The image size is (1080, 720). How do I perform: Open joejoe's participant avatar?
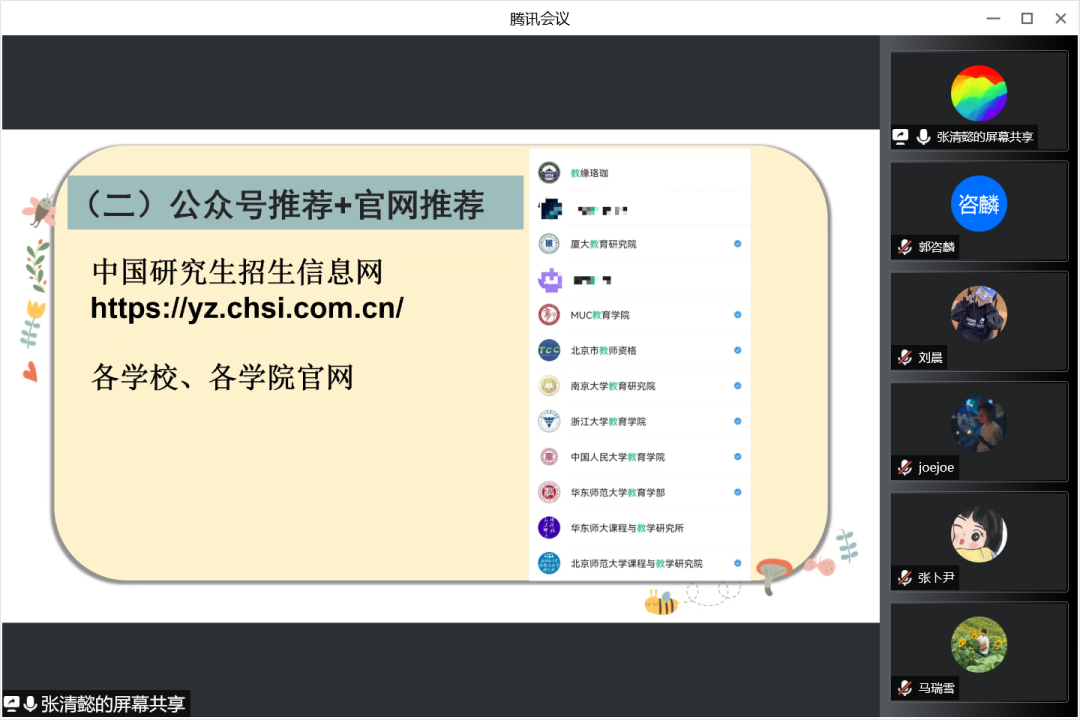coord(978,423)
